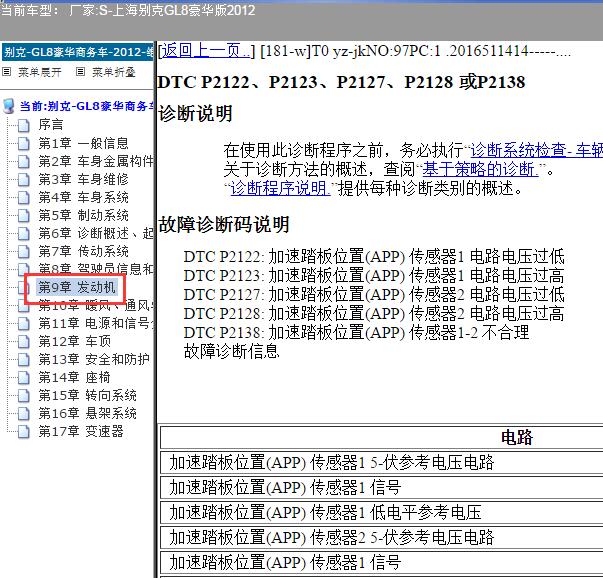Open the 诊断程序说明 link

coord(280,188)
